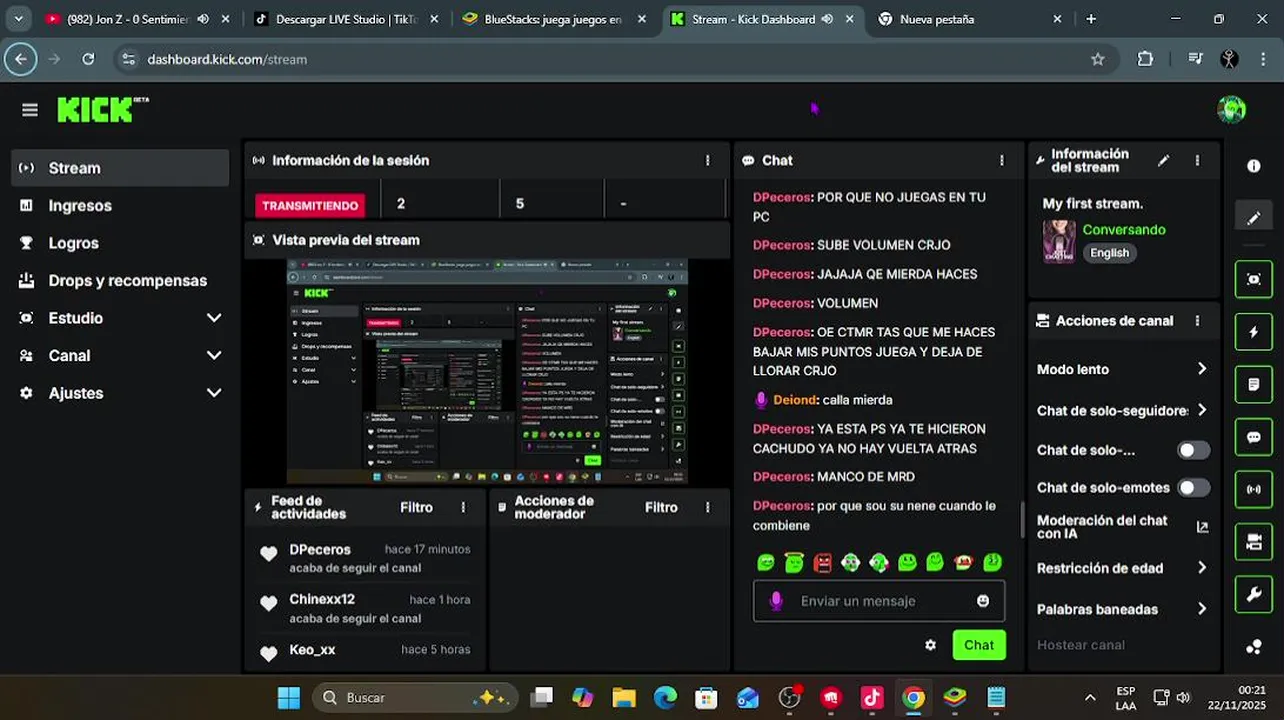Viewport: 1284px width, 720px height.
Task: Focus the Enviar un mensaje field
Action: (879, 601)
